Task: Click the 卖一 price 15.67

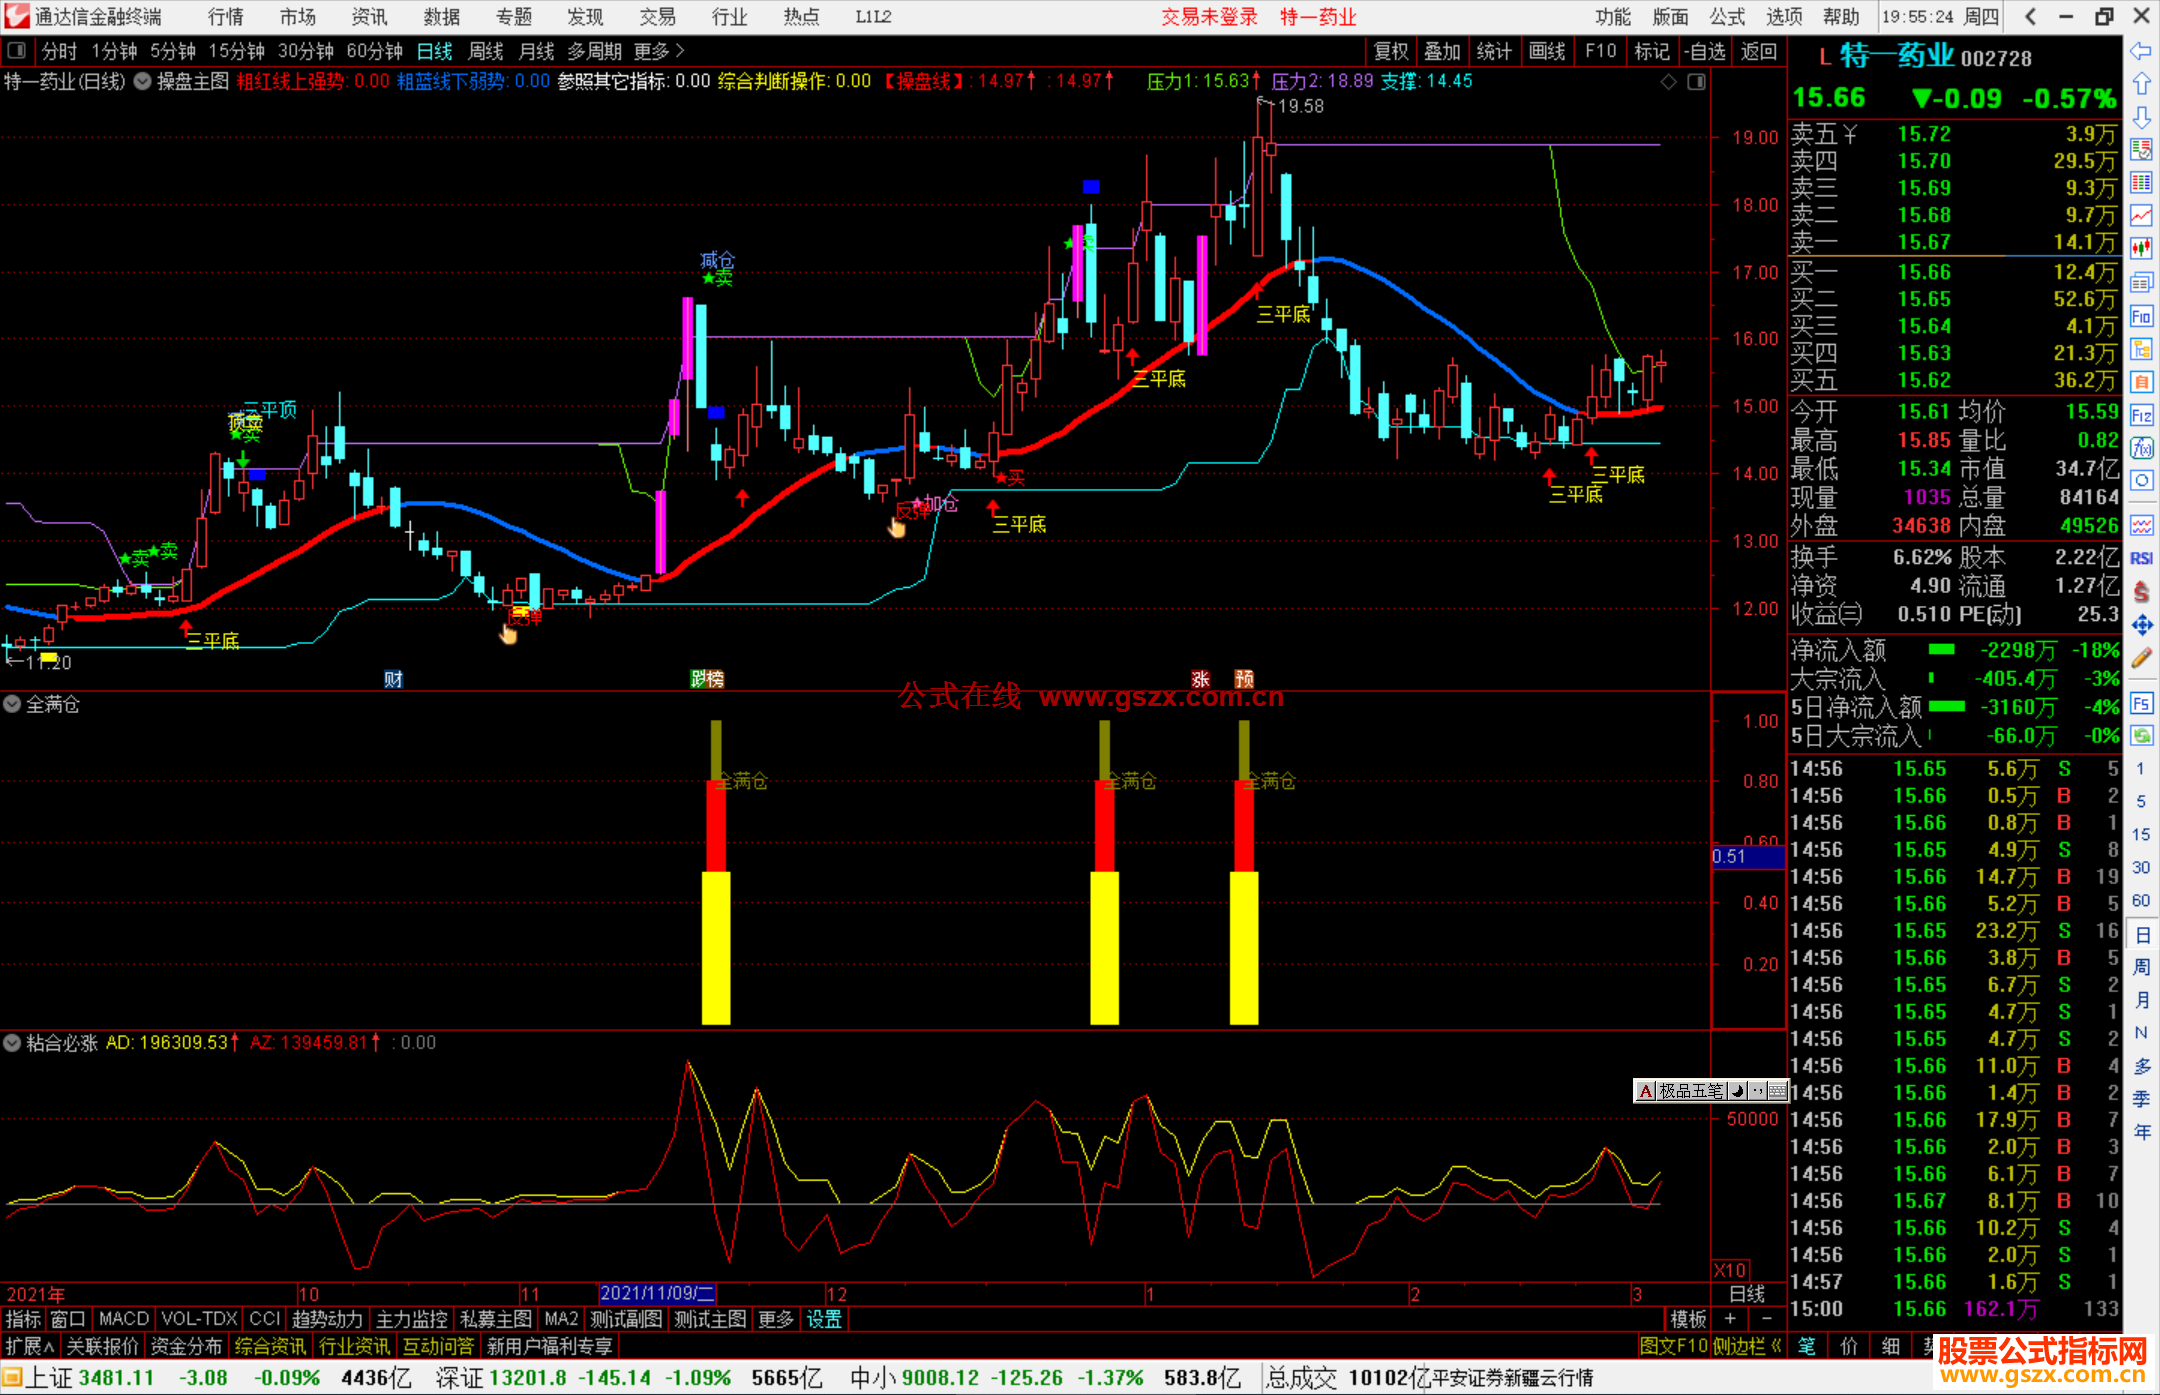Action: (1923, 241)
